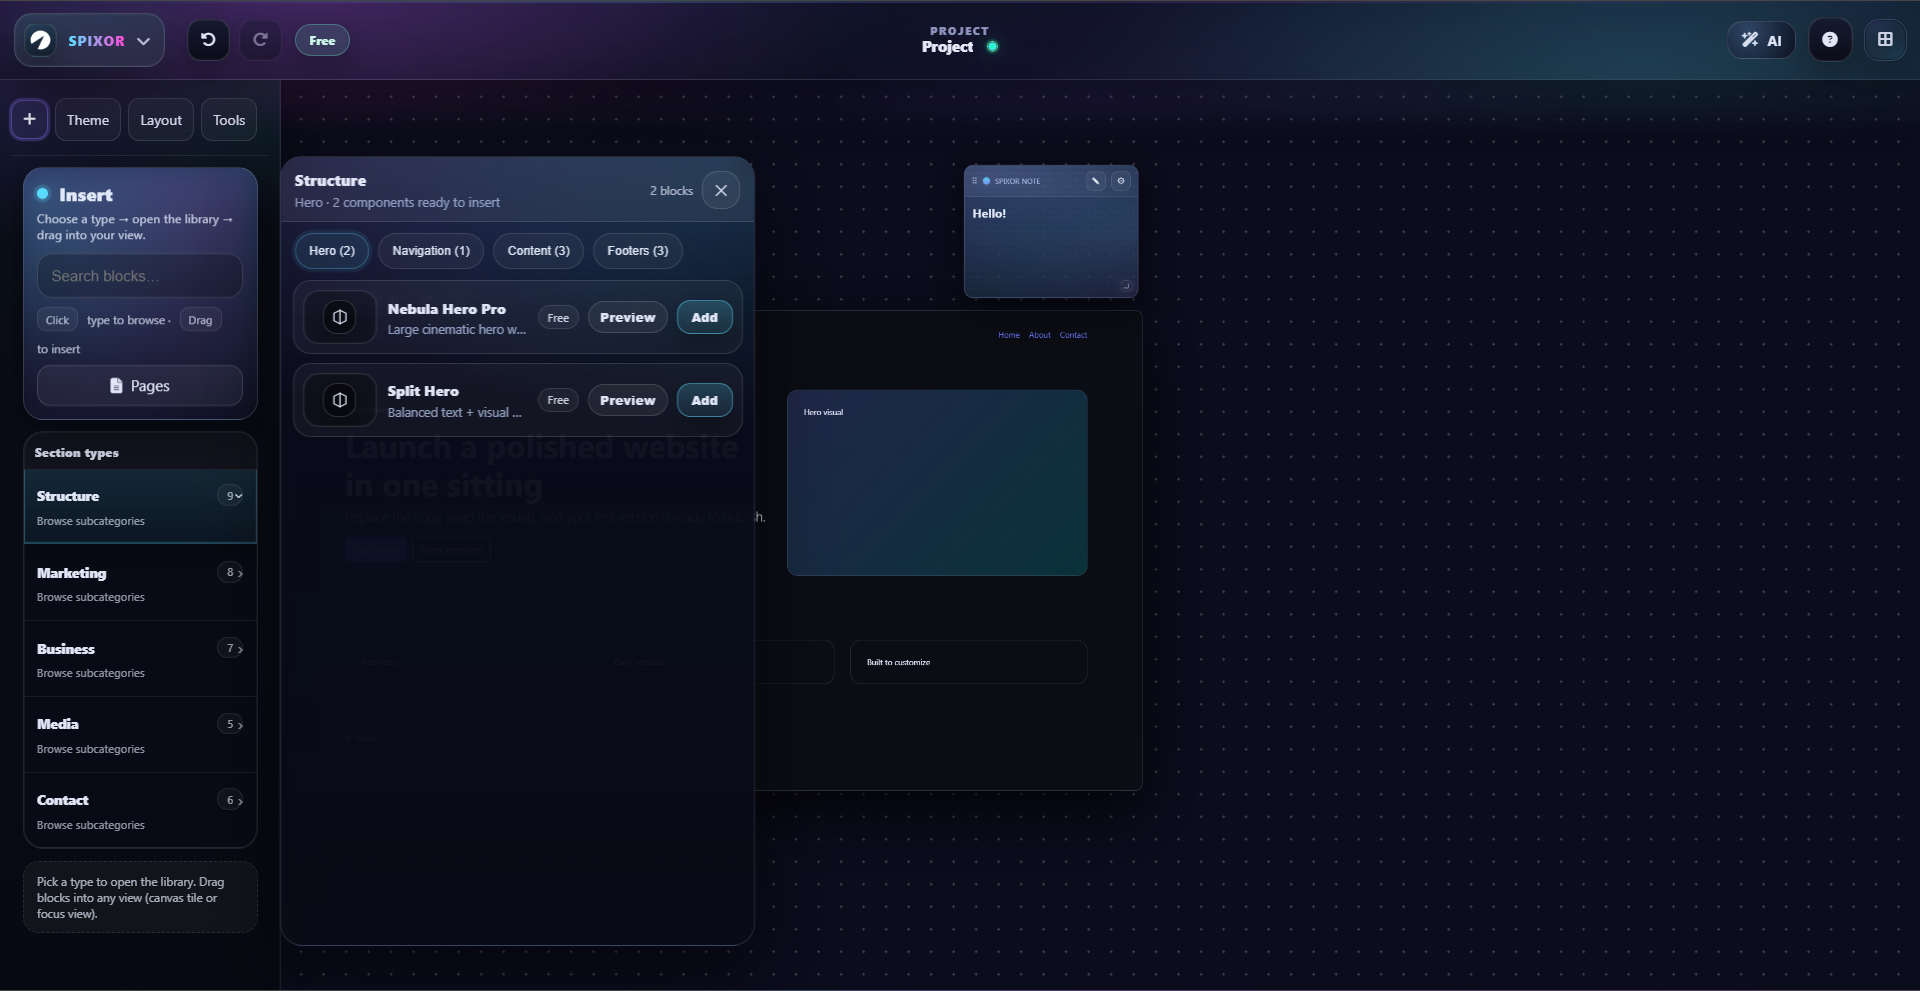Switch to the Theme tab
This screenshot has width=1920, height=991.
tap(88, 119)
